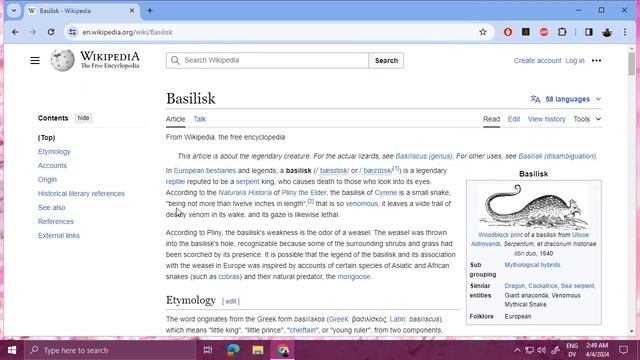Click the Log in link
Viewport: 640px width, 360px height.
point(575,60)
